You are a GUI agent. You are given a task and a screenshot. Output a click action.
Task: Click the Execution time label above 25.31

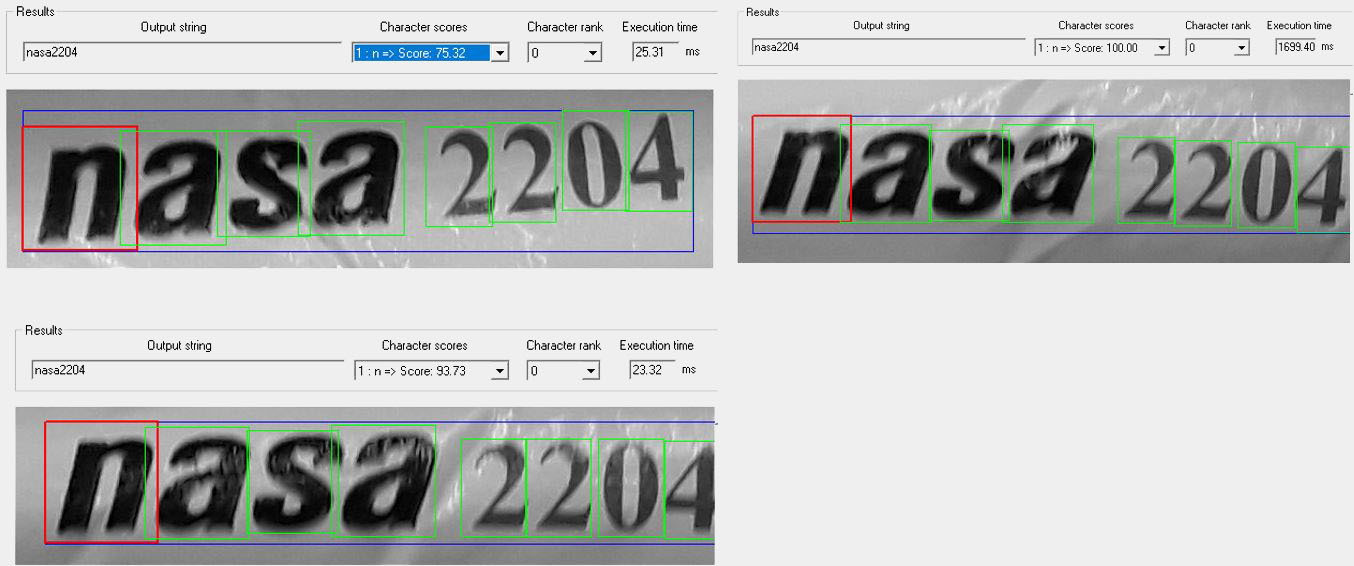[x=659, y=27]
